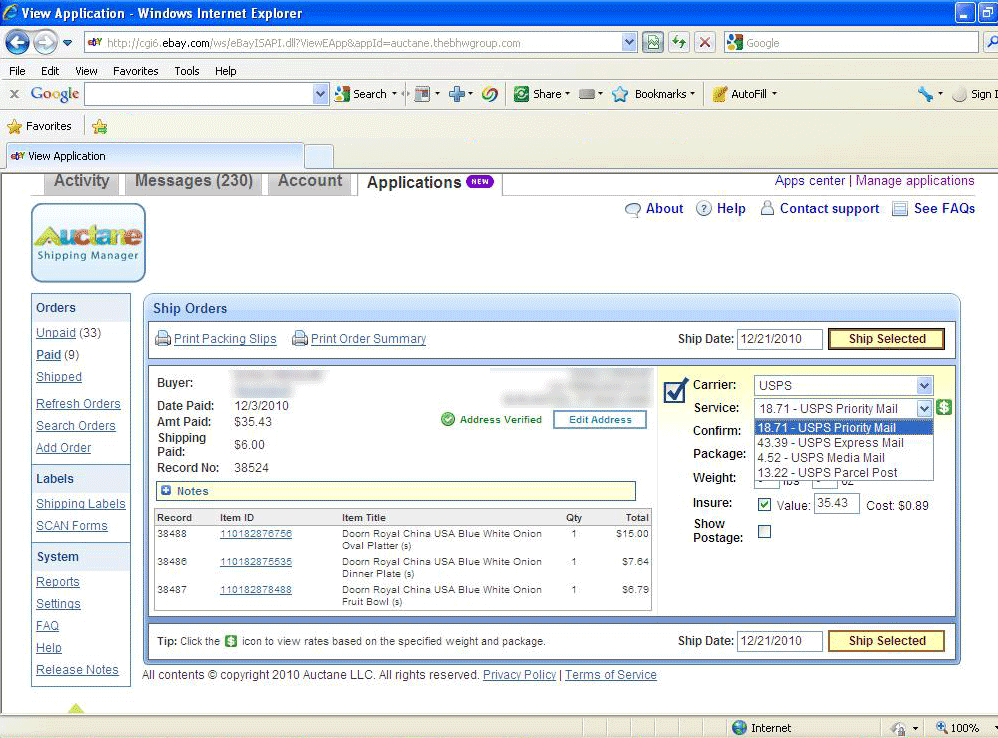Click the See FAQs document icon
The height and width of the screenshot is (738, 998).
[x=900, y=209]
